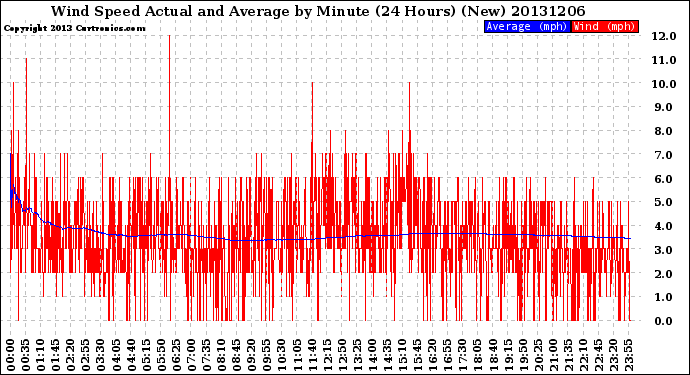Screen dimensions: 690x375
Task: Click the 11.0 y-axis label
Action: [x=664, y=60]
